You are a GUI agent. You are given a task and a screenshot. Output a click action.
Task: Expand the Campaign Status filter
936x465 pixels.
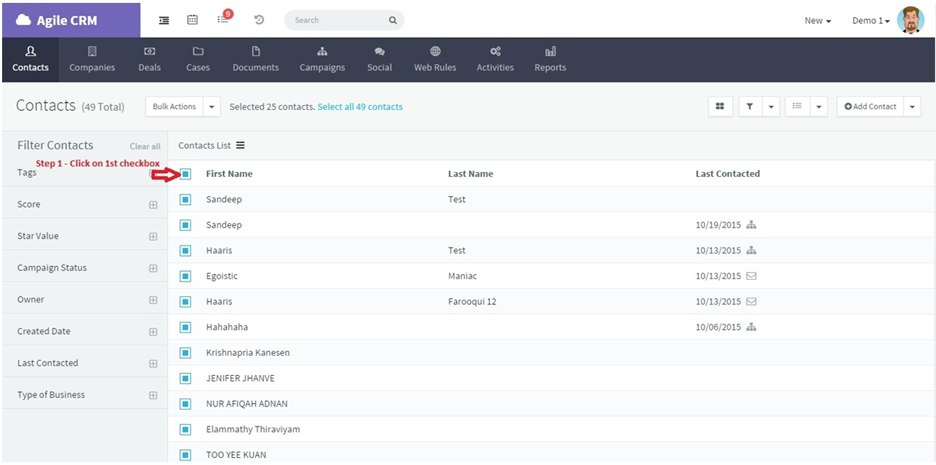coord(153,268)
